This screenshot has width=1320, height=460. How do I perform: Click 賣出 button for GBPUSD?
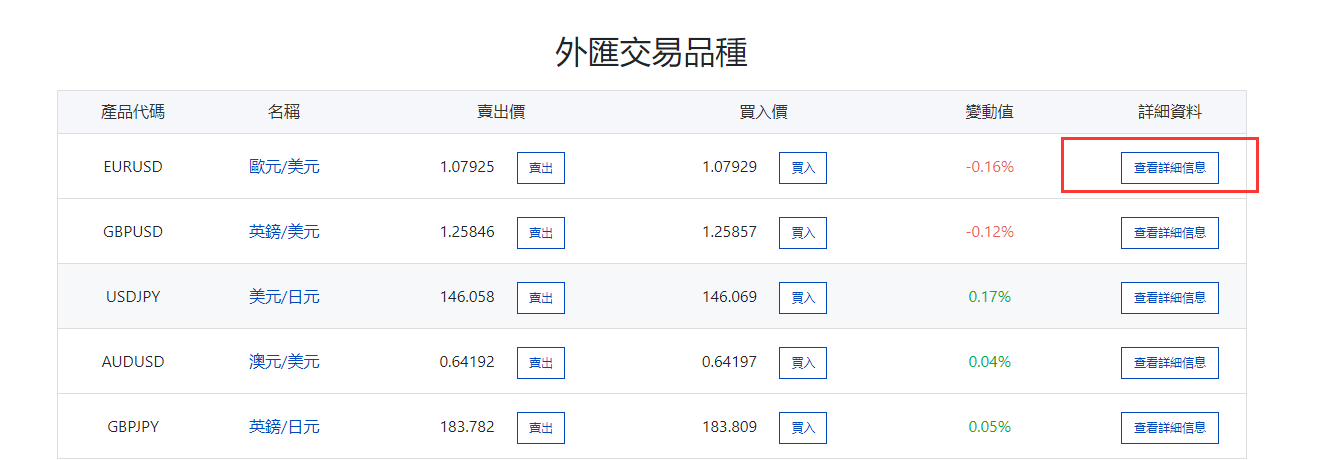click(x=540, y=233)
